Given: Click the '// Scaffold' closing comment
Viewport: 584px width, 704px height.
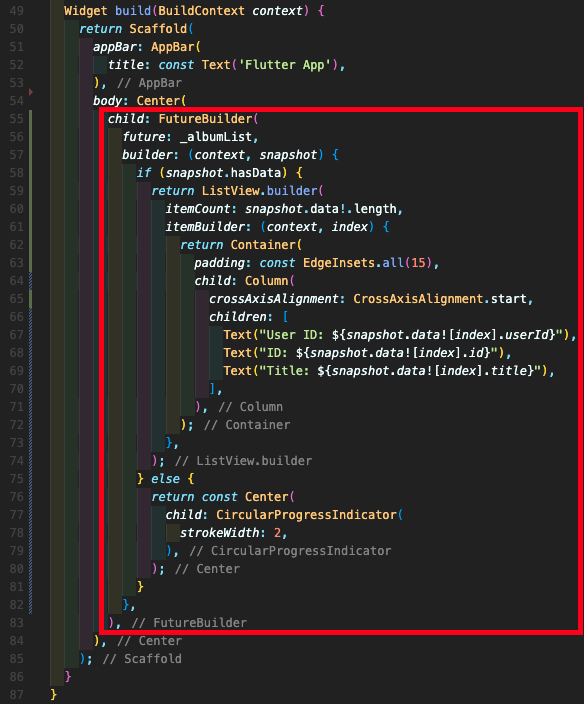Looking at the screenshot, I should tap(142, 659).
